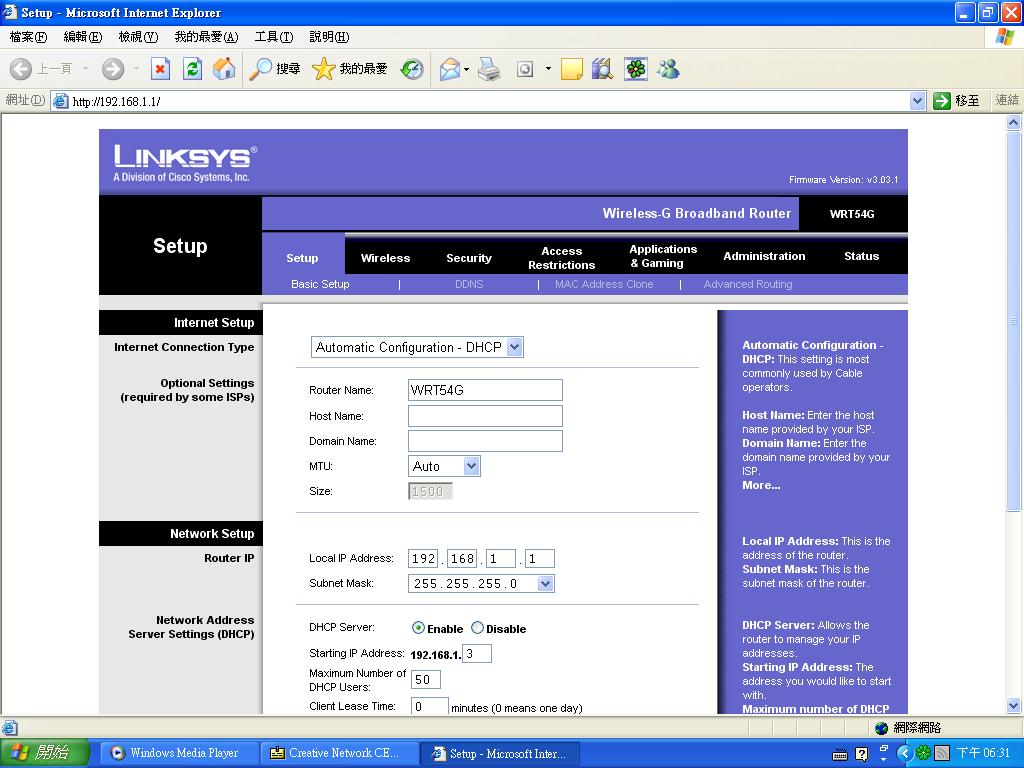This screenshot has width=1024, height=768.
Task: Open the 我的最愛(A) menu
Action: click(x=206, y=37)
